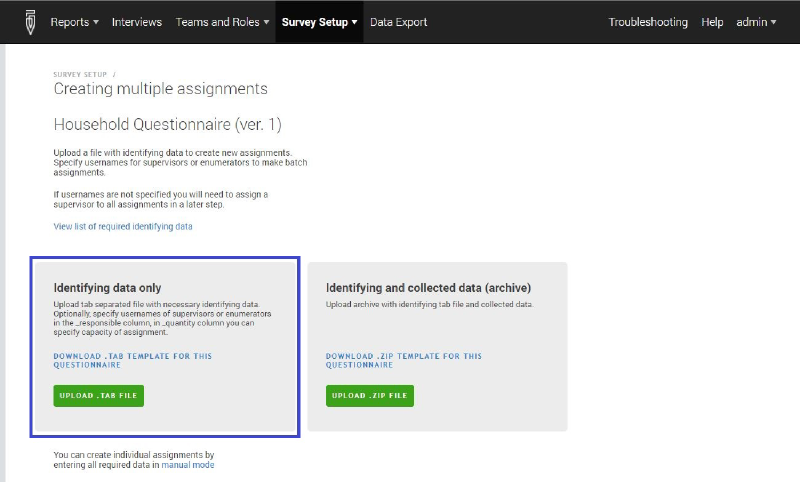Click the Household Questionnaire (ver. 1) heading
The height and width of the screenshot is (482, 800).
[167, 125]
